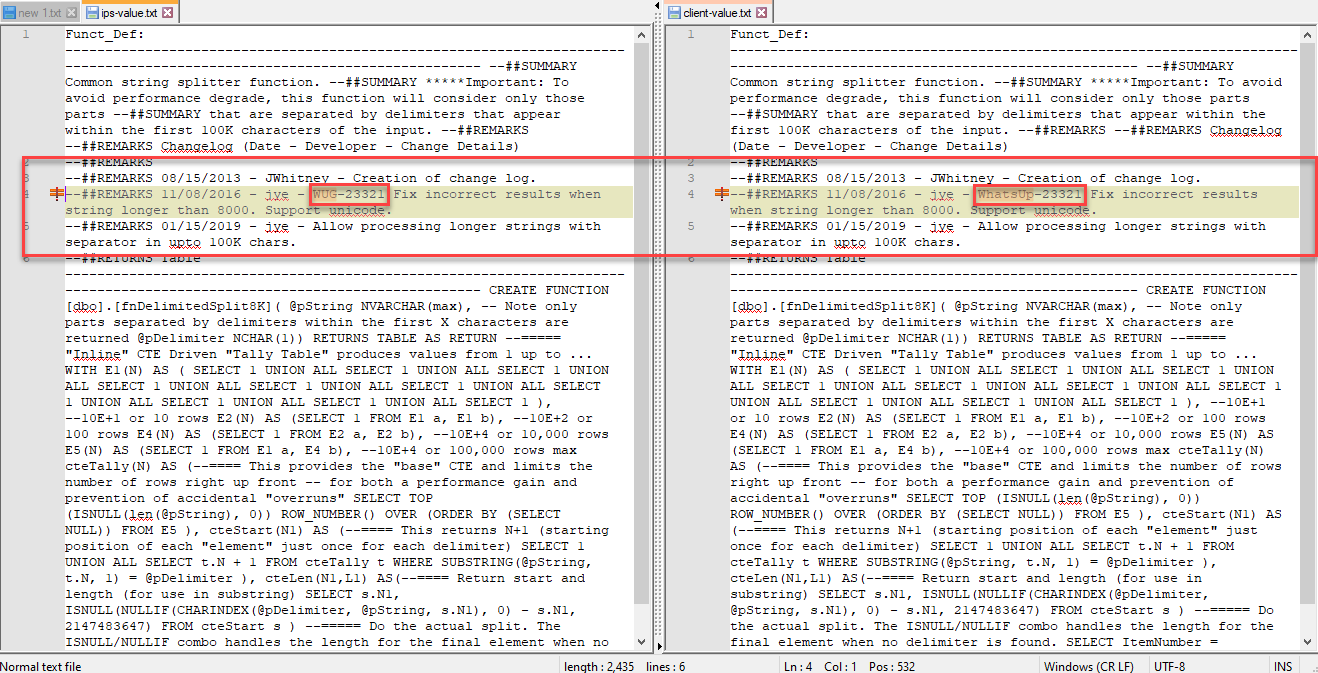Open the 'Windows (CR LF)' line ending selector
This screenshot has height=673, width=1318.
[x=1089, y=666]
